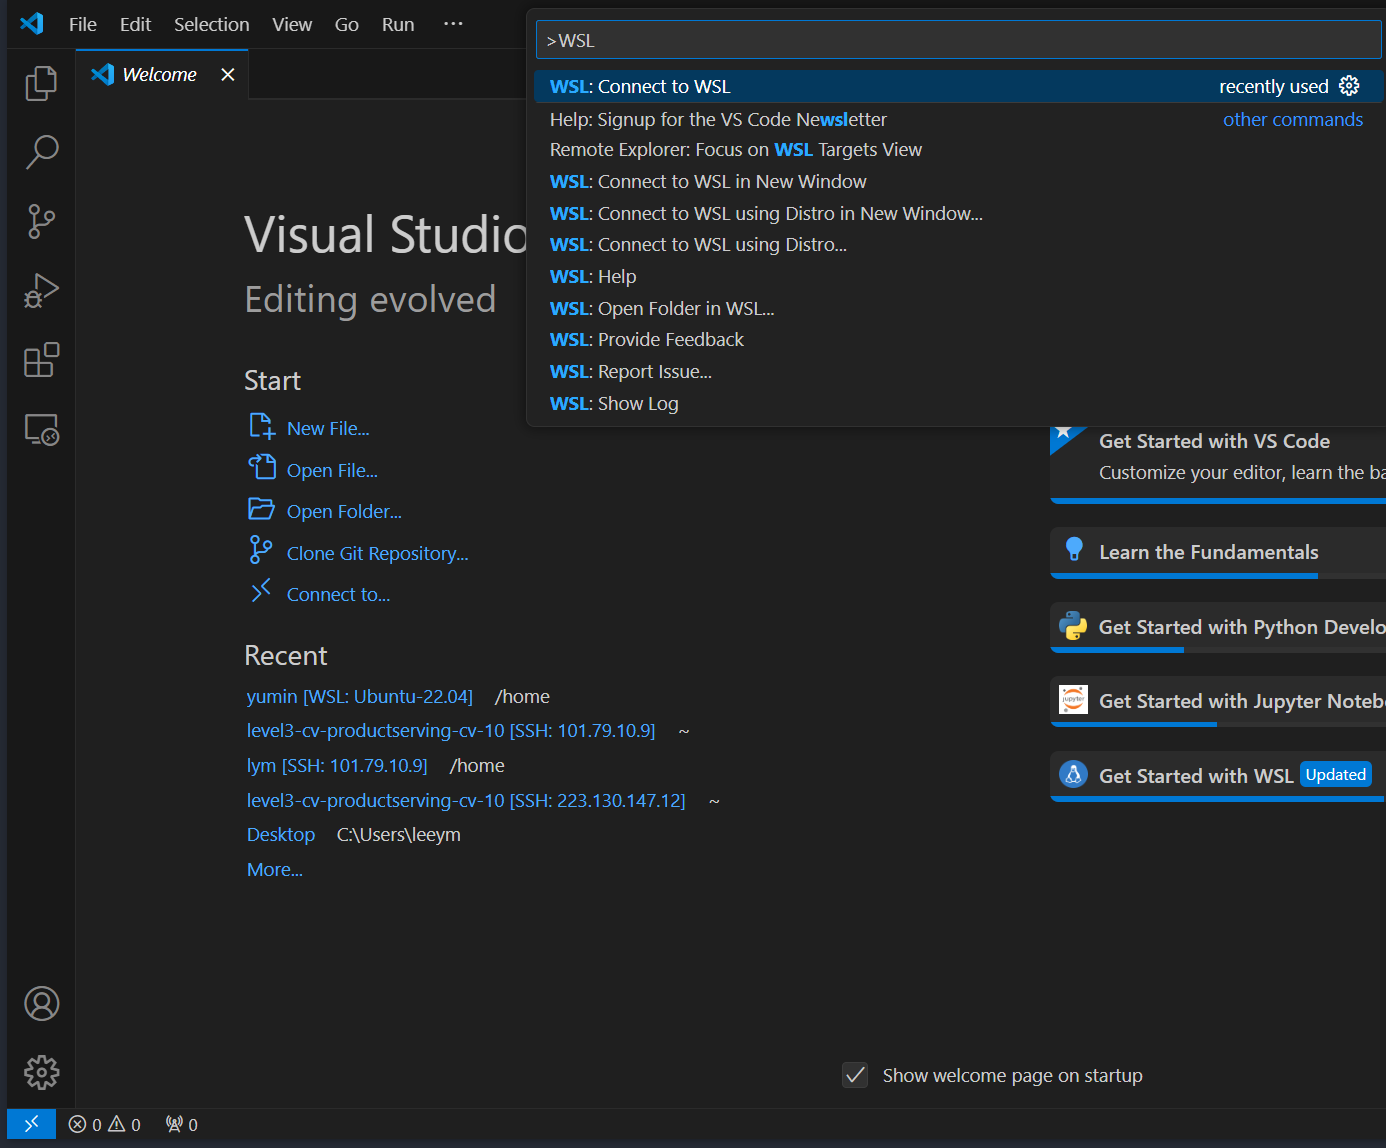
Task: Click the New File icon under Start
Action: [x=262, y=426]
